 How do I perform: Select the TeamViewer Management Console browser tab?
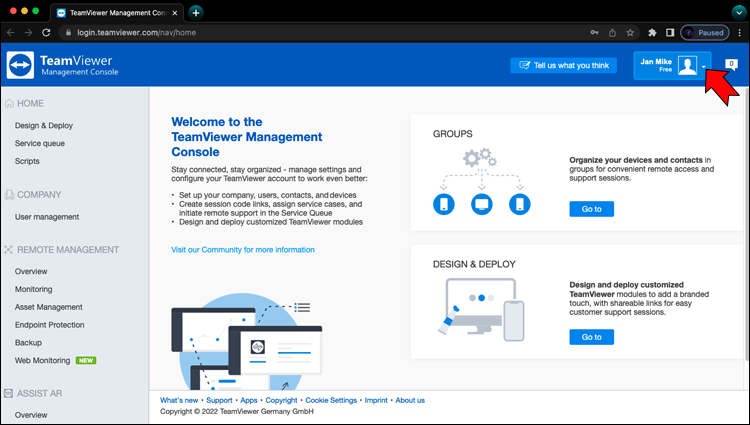[x=117, y=13]
